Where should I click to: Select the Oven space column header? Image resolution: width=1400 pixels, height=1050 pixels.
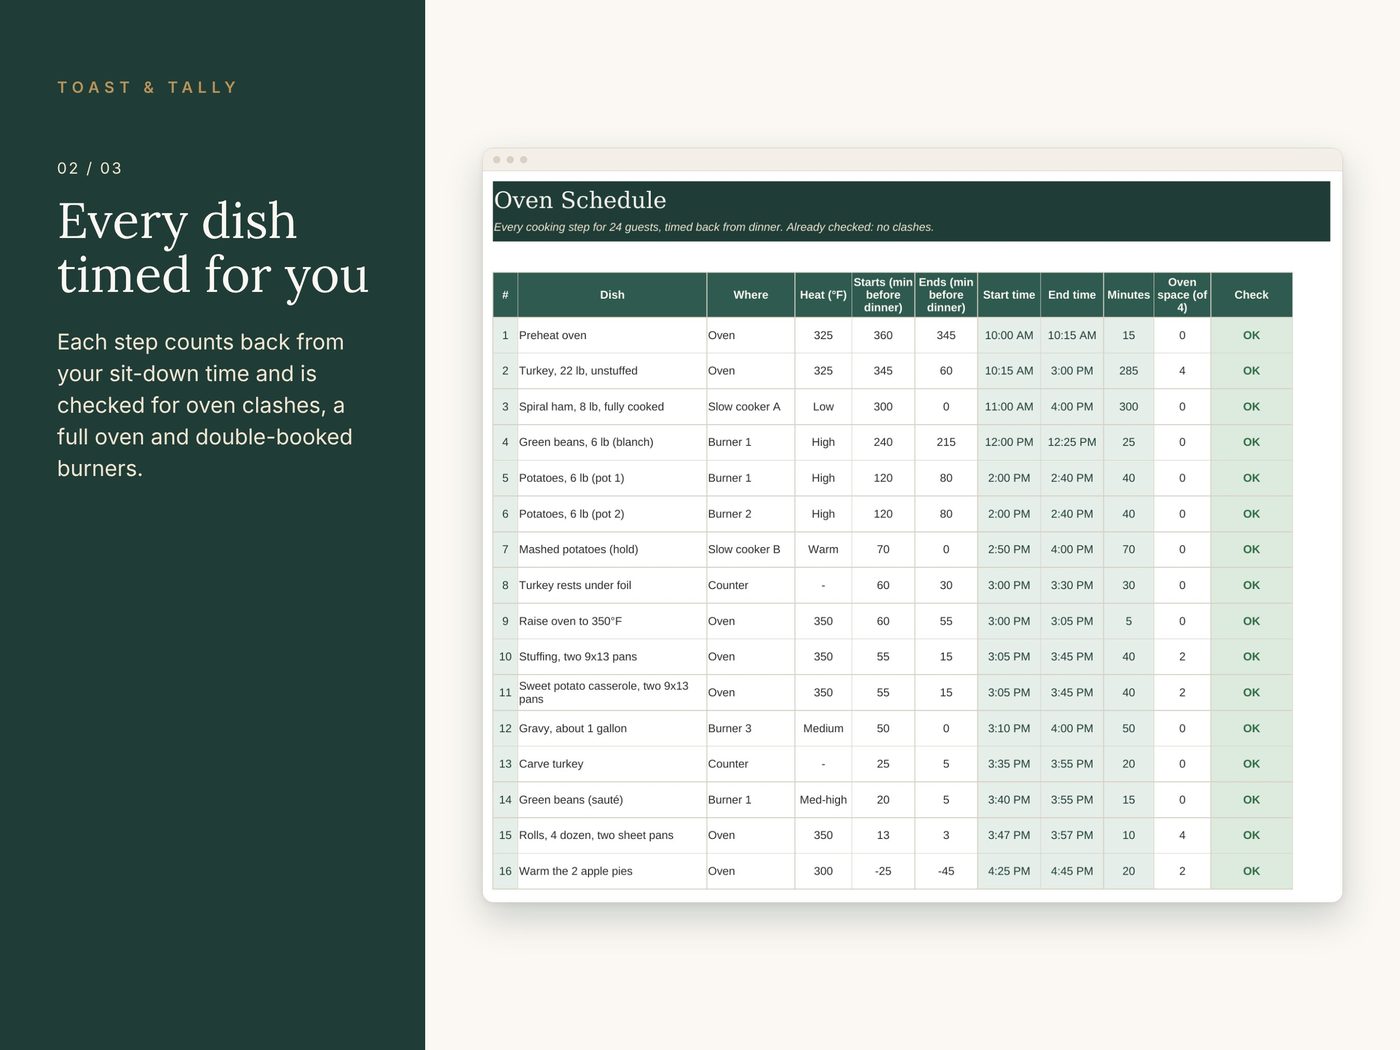coord(1182,295)
